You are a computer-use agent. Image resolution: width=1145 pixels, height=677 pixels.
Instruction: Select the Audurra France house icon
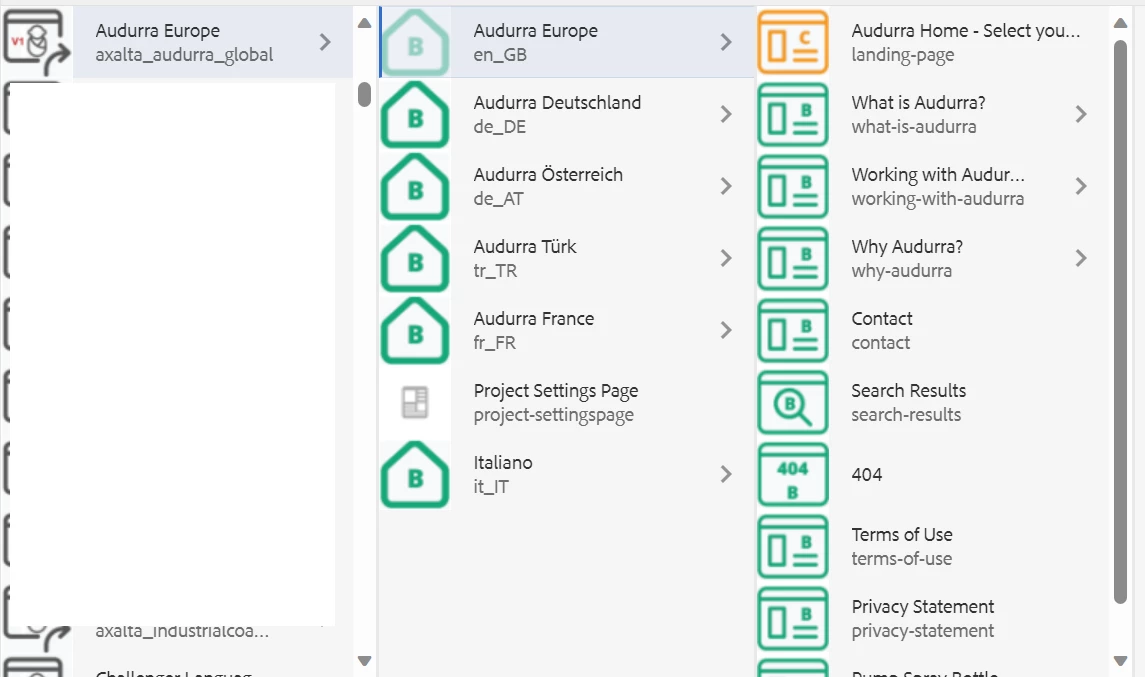[415, 330]
